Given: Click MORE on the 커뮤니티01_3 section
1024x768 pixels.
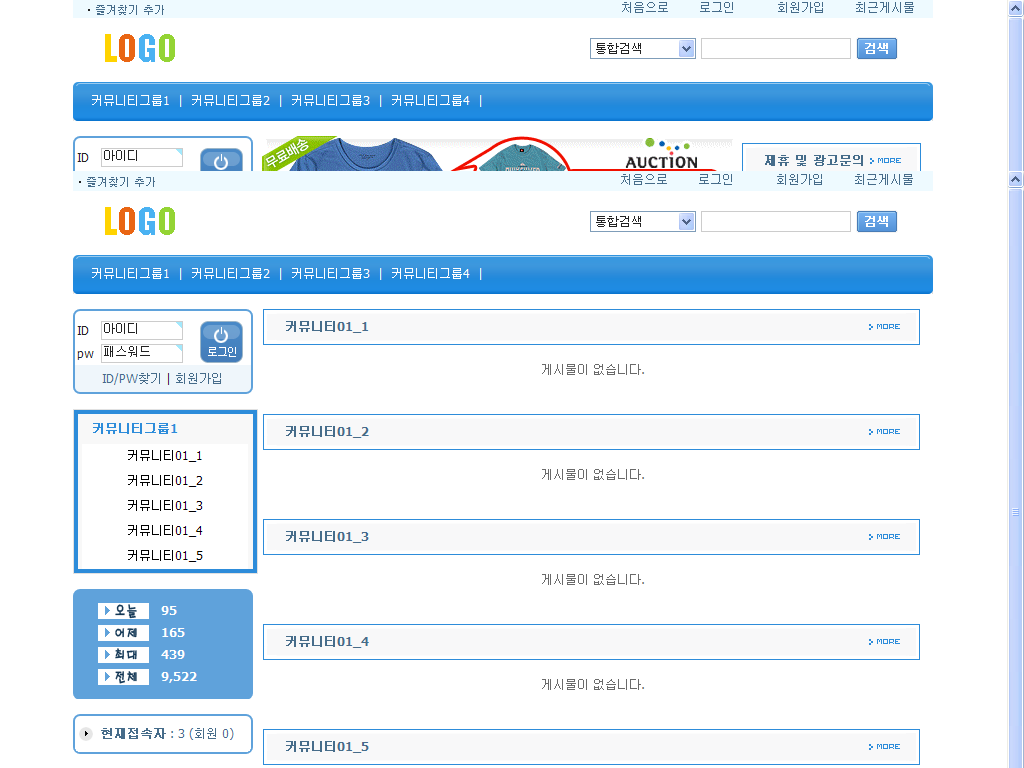Looking at the screenshot, I should pos(885,537).
